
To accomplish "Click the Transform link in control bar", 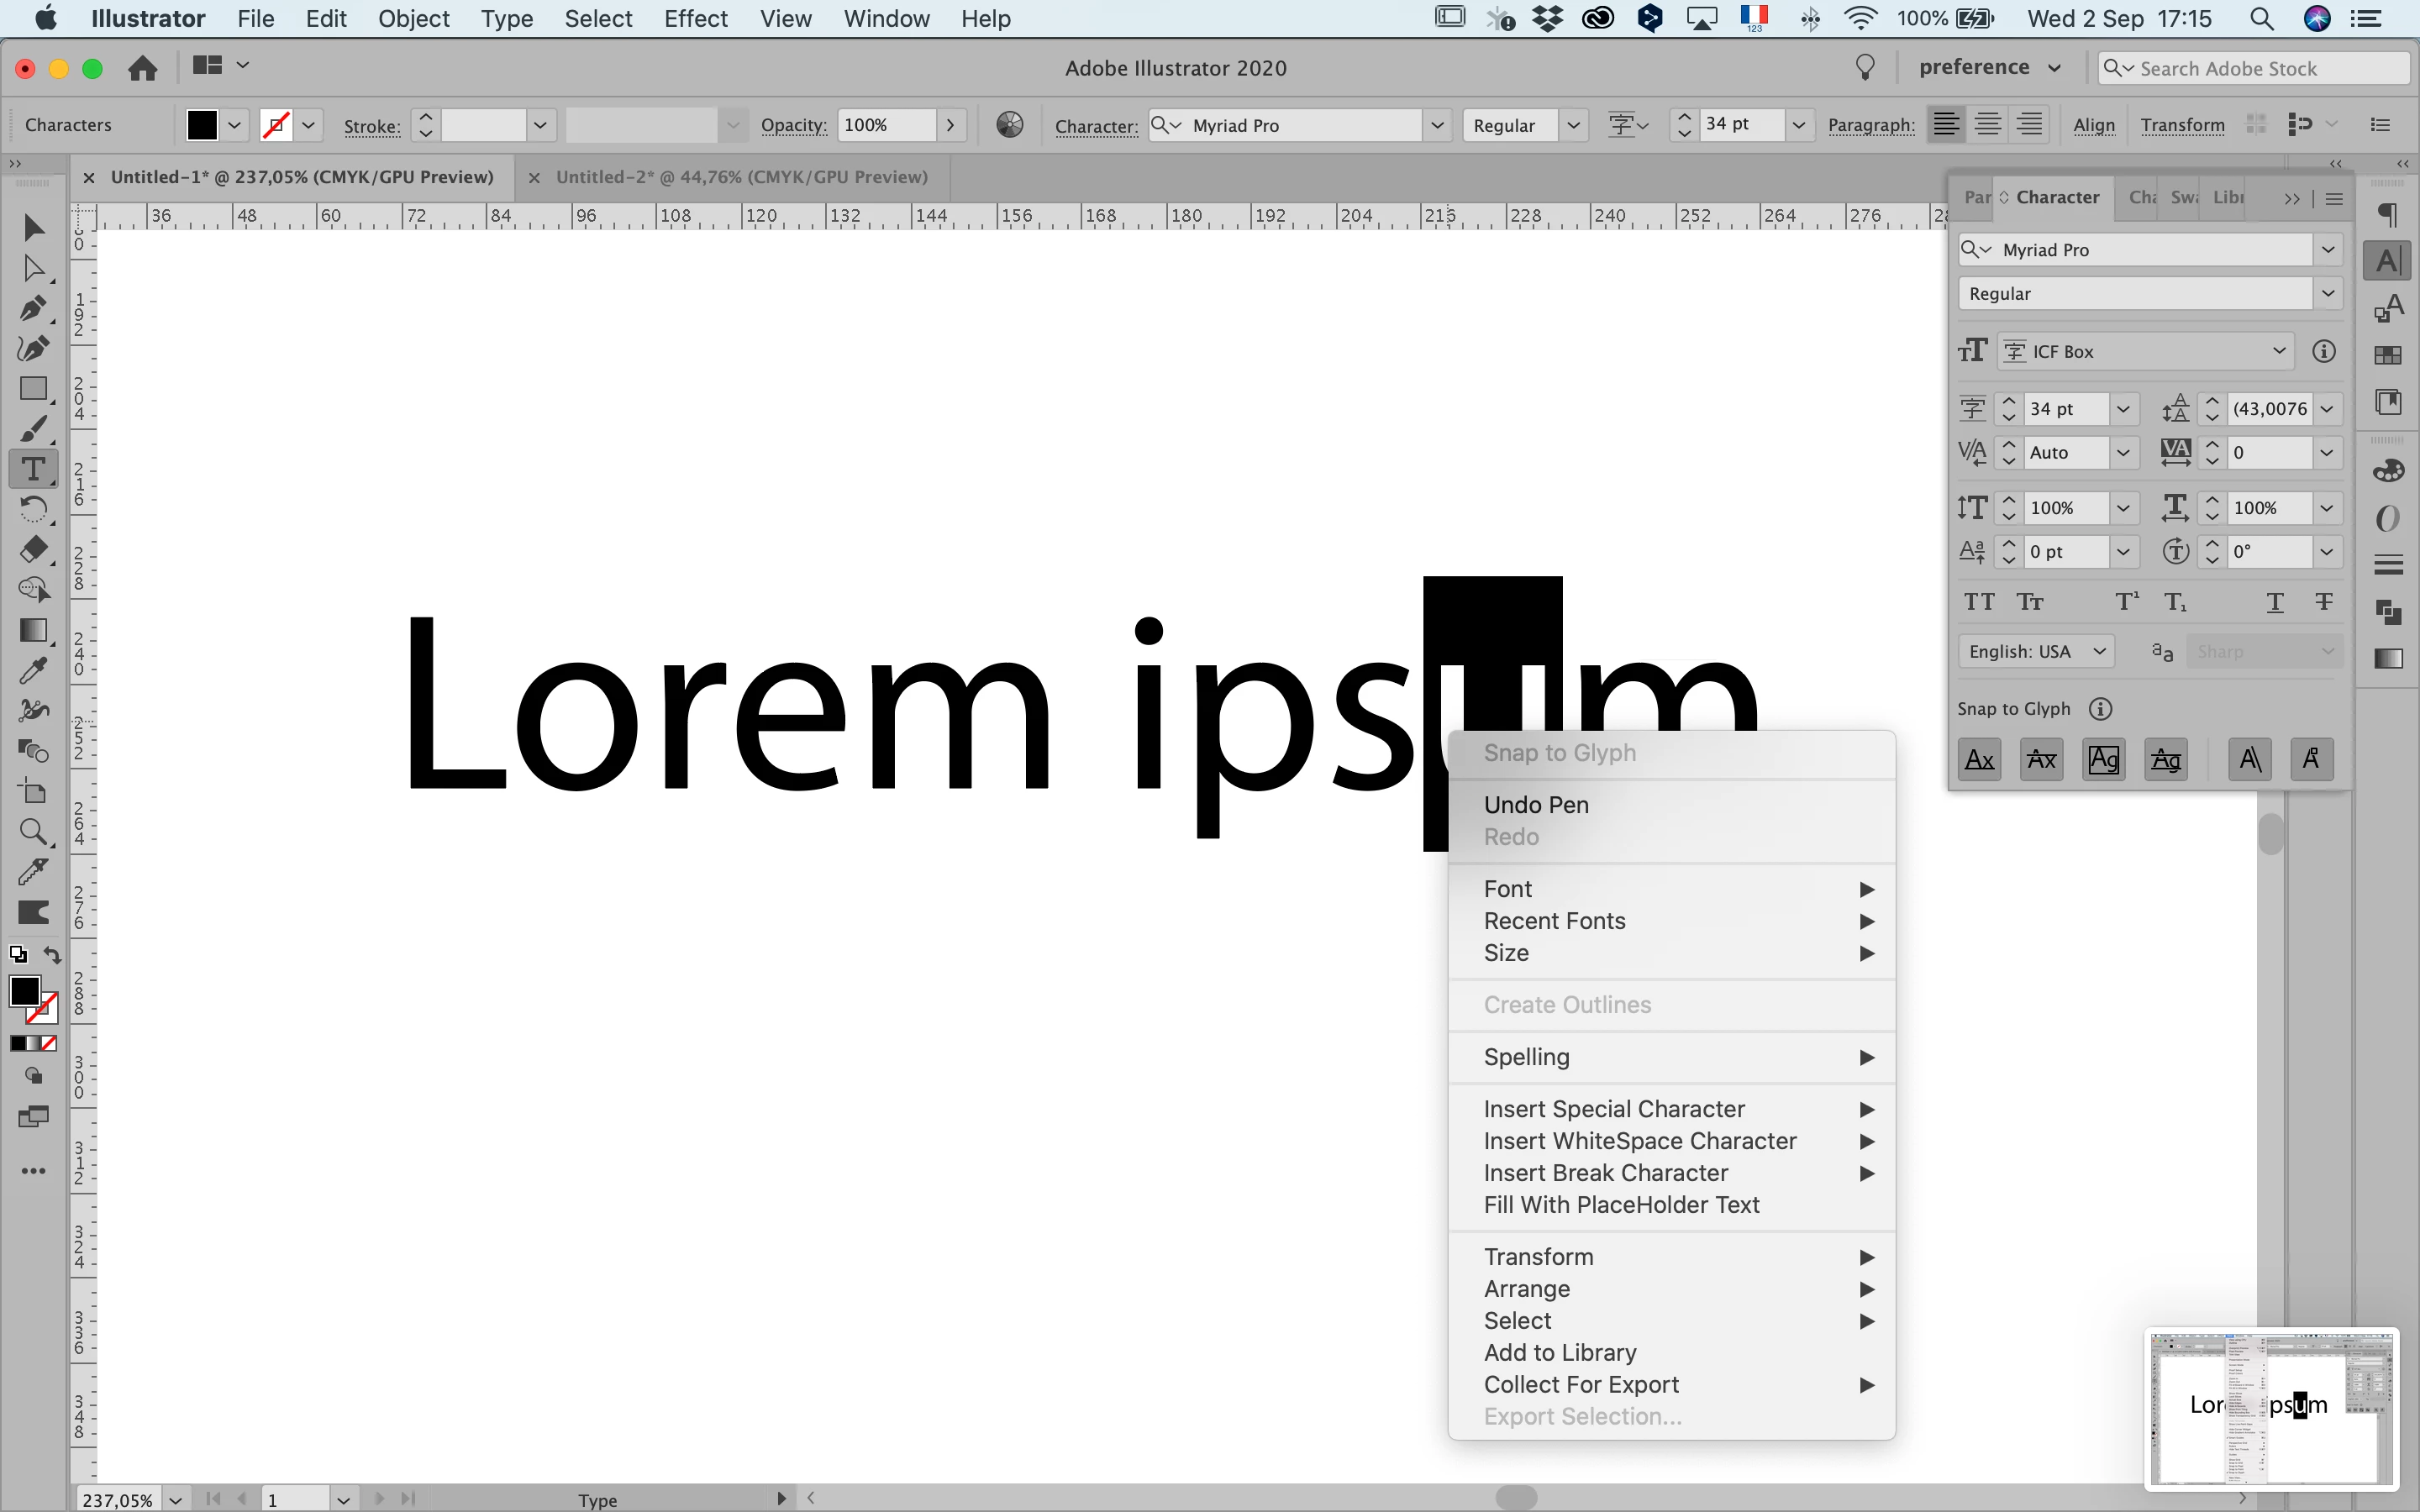I will 2182,125.
